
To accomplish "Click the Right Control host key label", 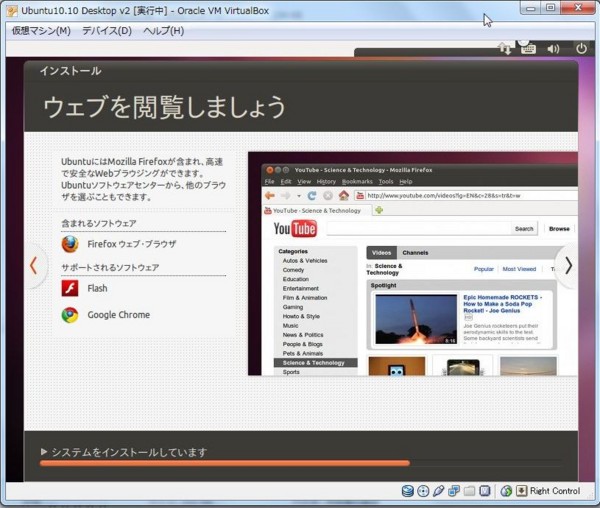I will point(555,491).
